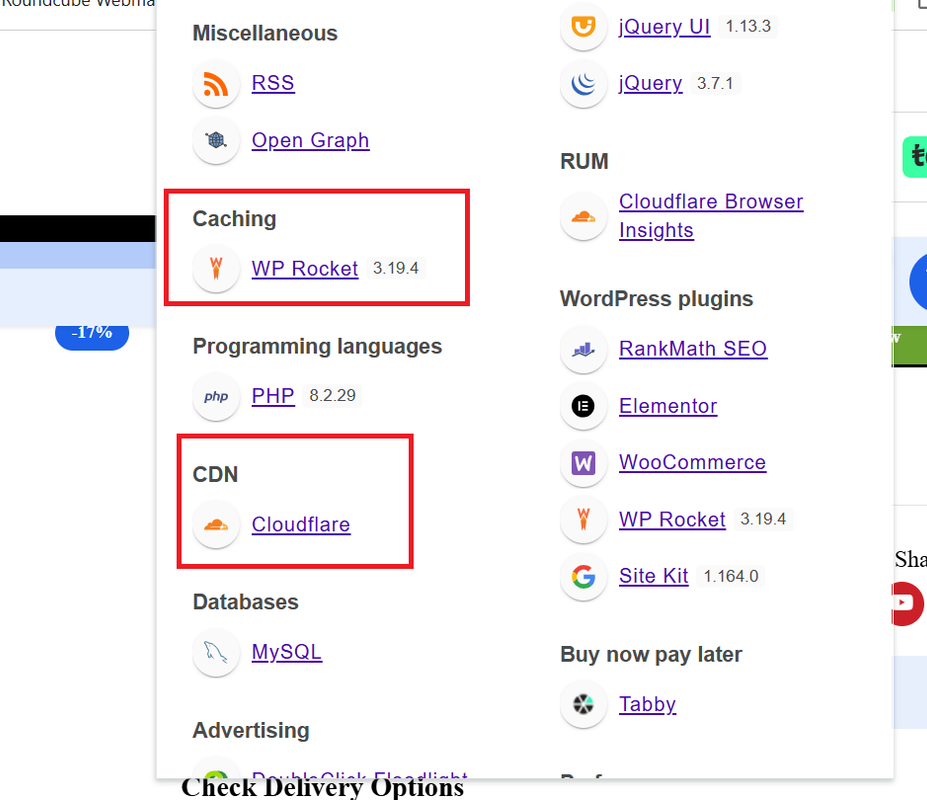
Task: Click the jQuery UI icon
Action: pos(584,27)
